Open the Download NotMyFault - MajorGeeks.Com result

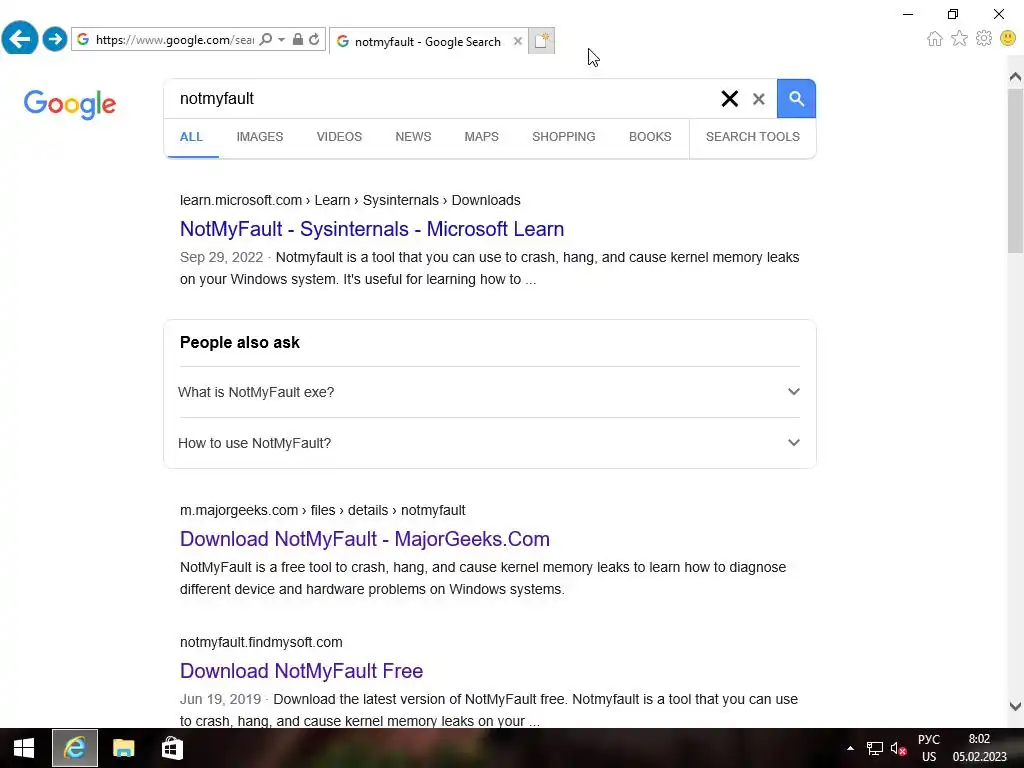pos(364,539)
